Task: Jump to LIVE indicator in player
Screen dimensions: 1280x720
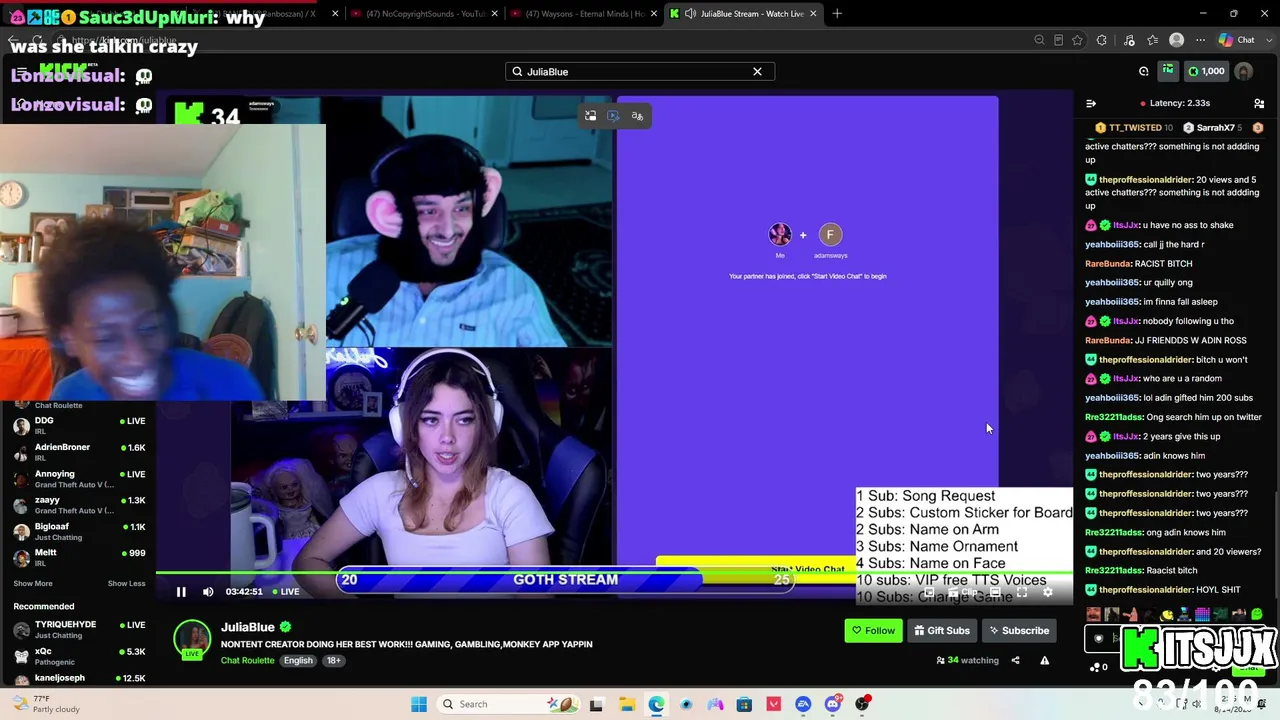Action: point(285,592)
